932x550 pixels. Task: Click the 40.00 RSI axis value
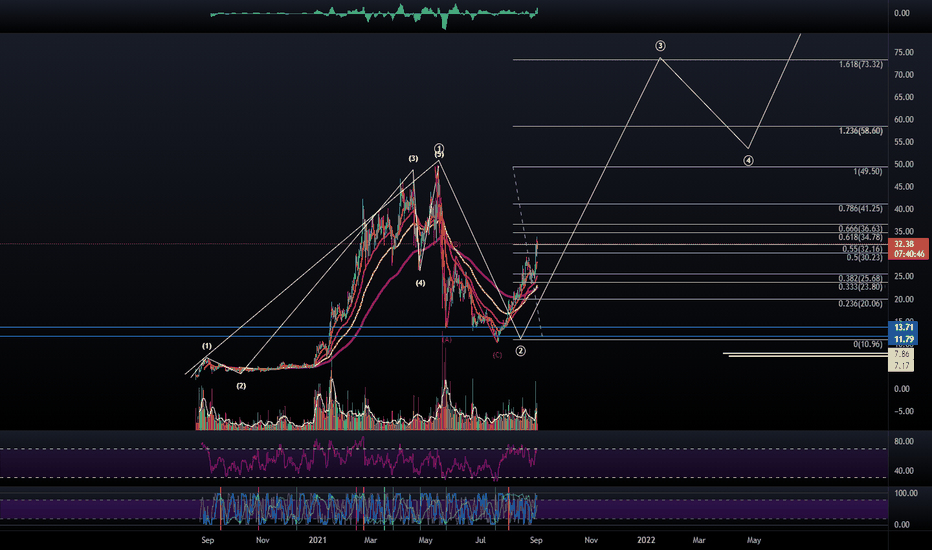(x=903, y=470)
